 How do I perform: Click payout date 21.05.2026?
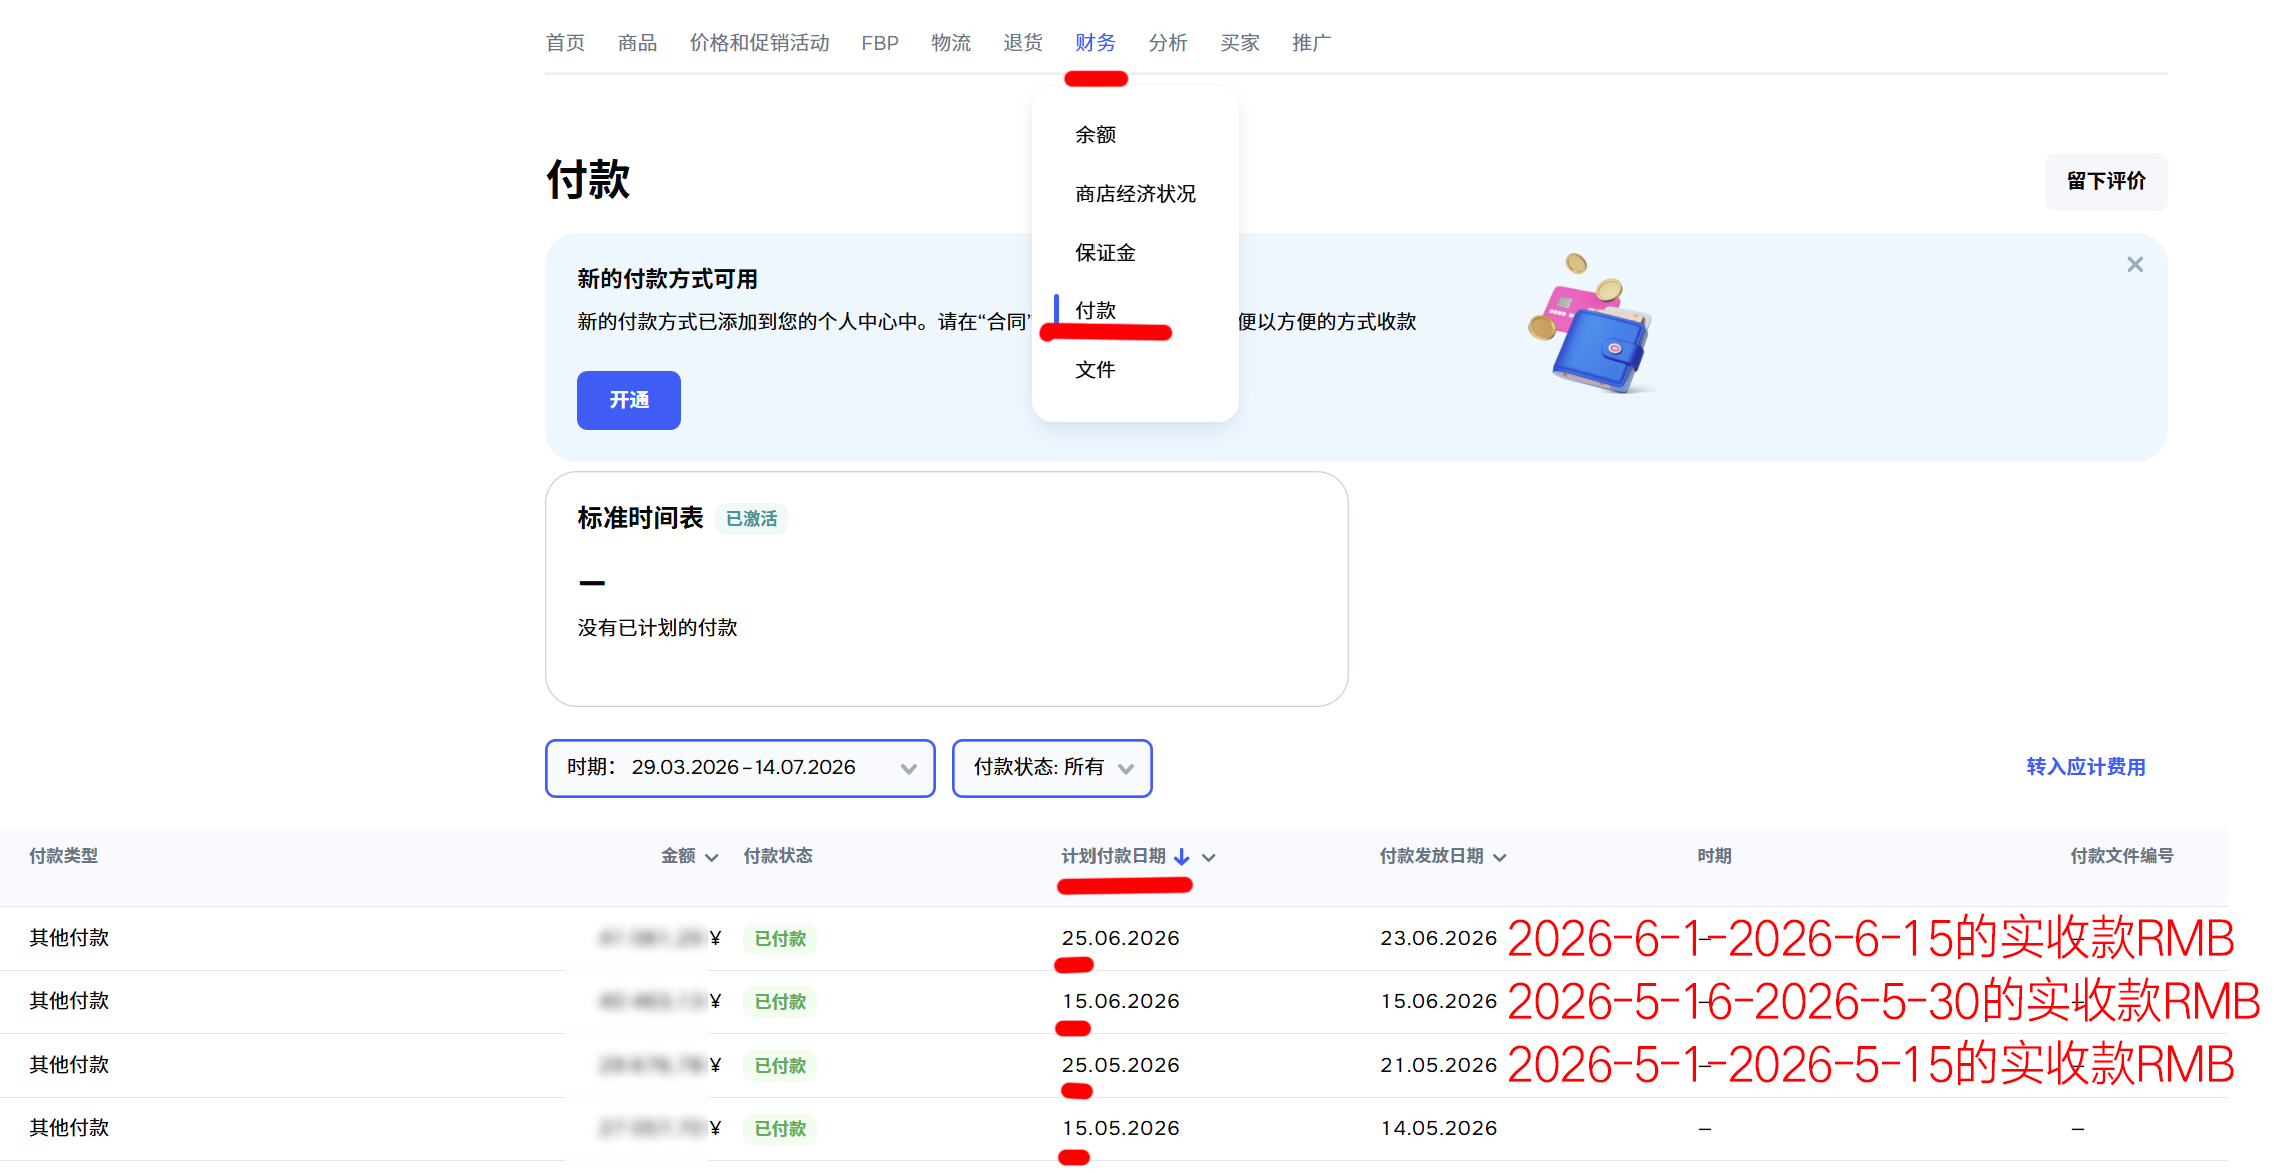click(x=1439, y=1065)
